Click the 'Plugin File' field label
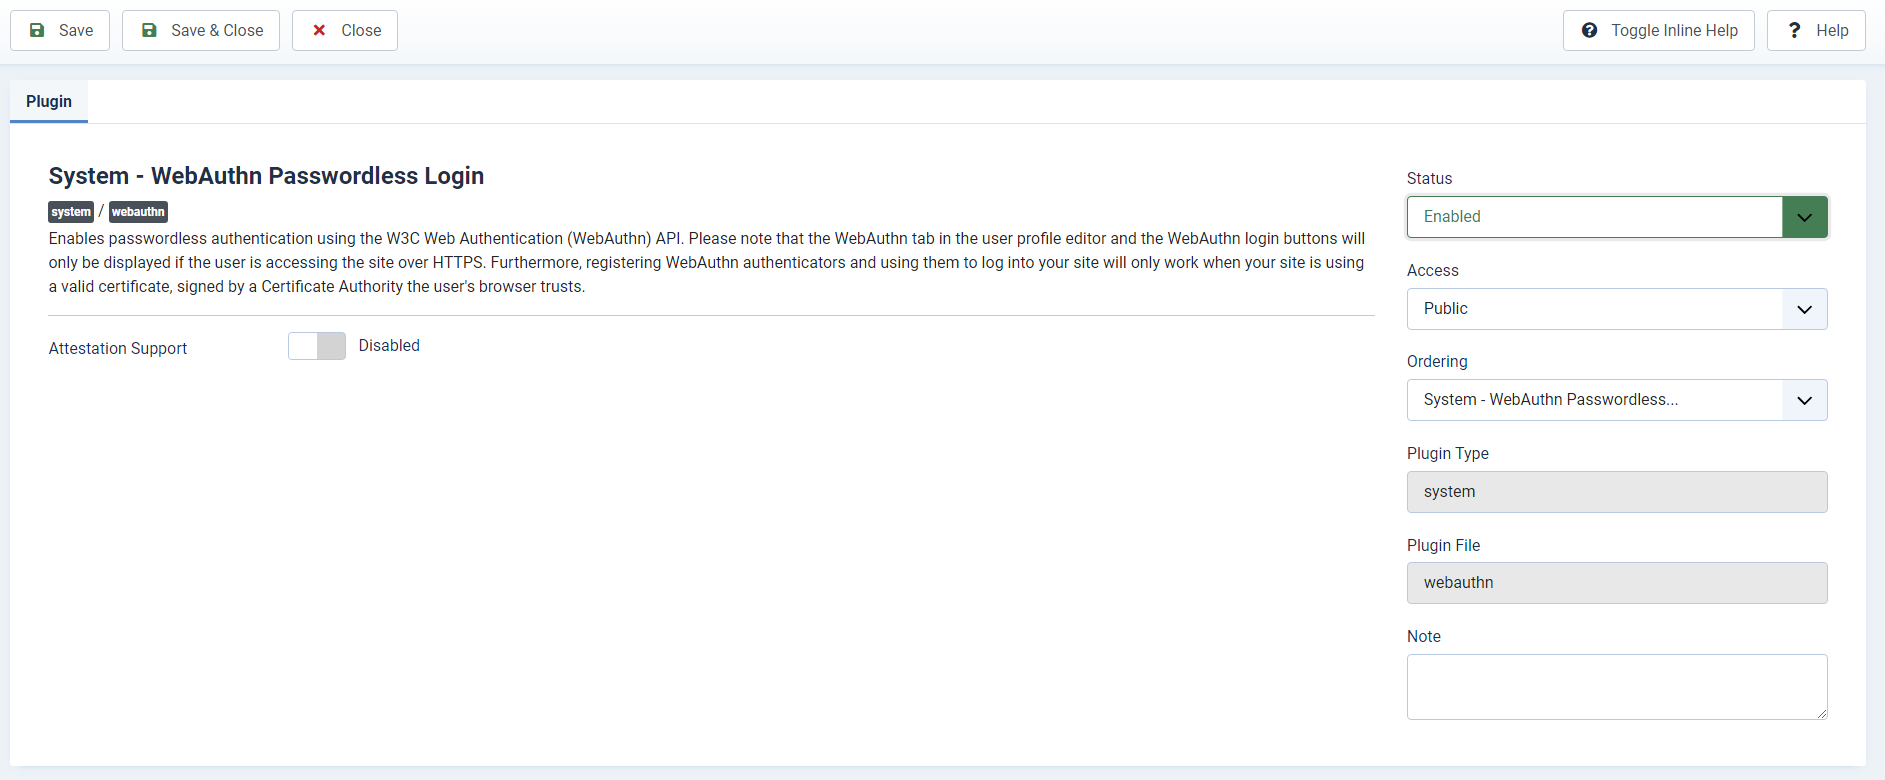The width and height of the screenshot is (1885, 780). (x=1443, y=545)
